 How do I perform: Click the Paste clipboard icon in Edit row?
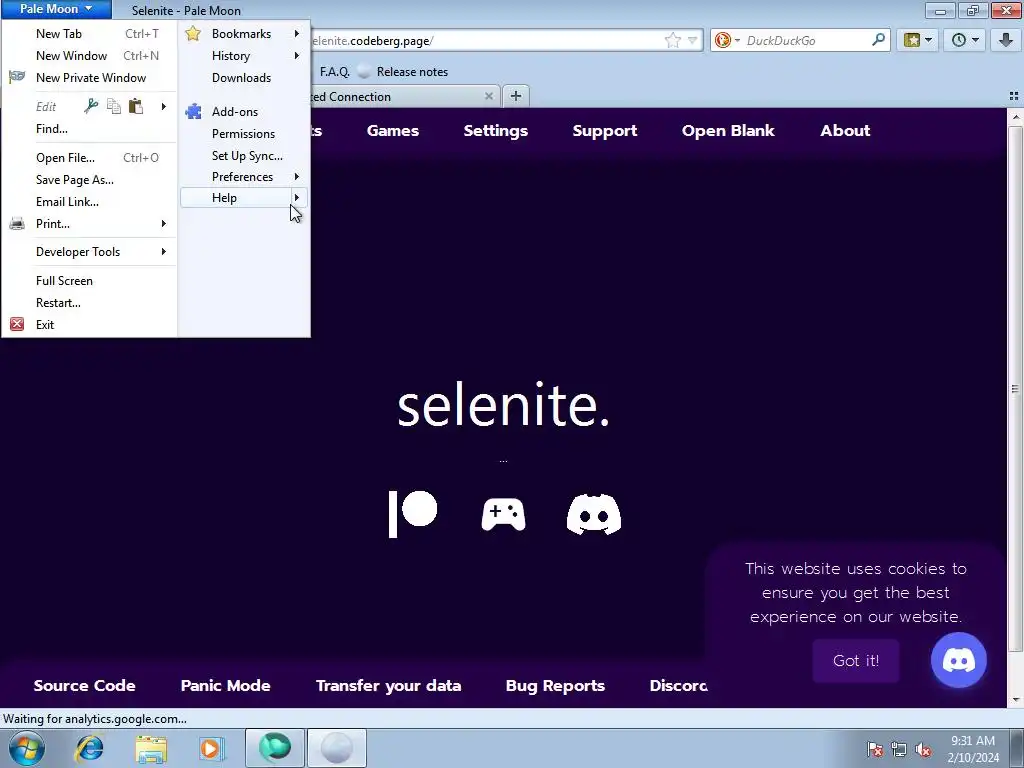[136, 106]
